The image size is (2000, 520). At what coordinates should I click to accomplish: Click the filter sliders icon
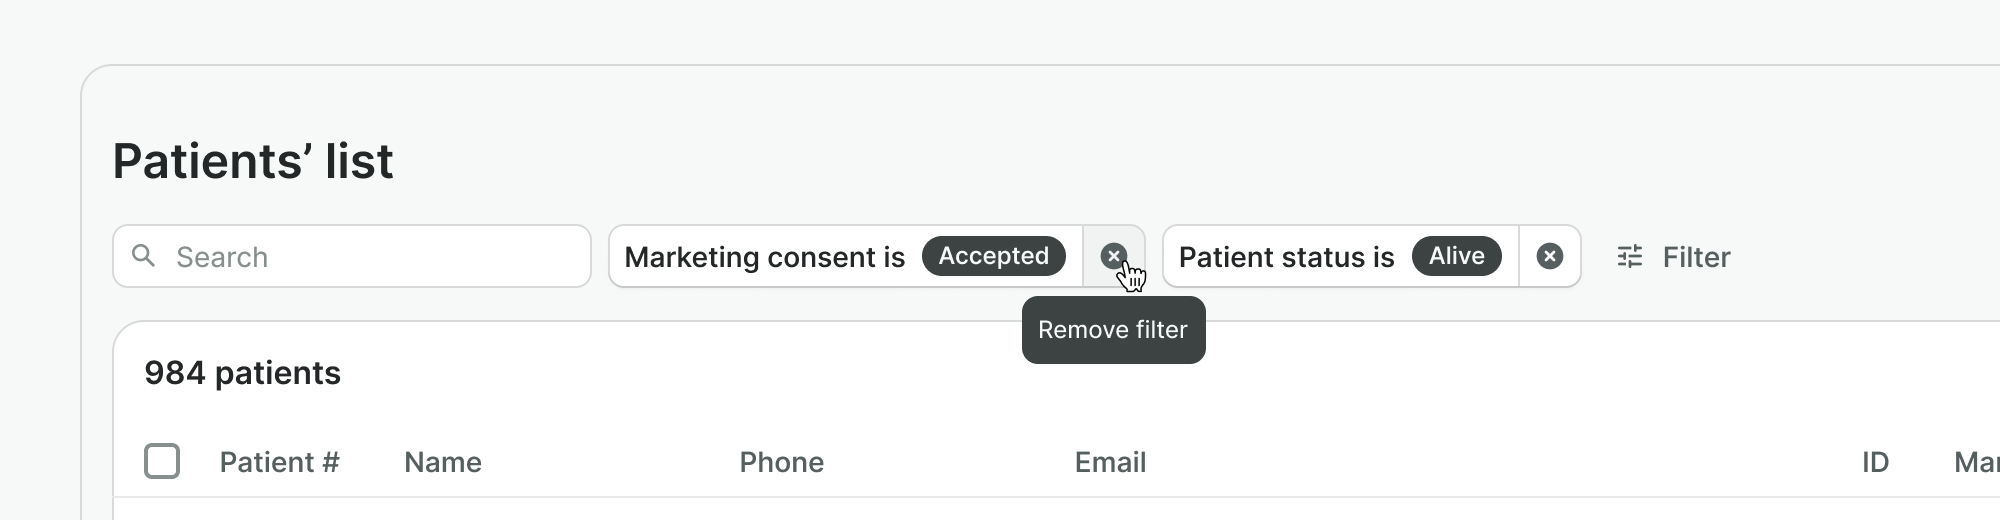[x=1630, y=257]
